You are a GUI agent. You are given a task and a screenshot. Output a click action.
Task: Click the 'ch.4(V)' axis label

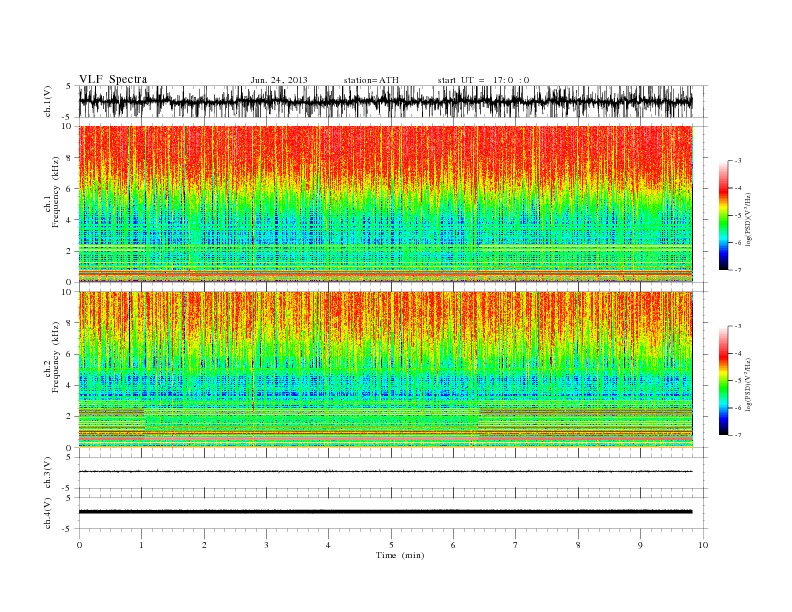tap(48, 513)
